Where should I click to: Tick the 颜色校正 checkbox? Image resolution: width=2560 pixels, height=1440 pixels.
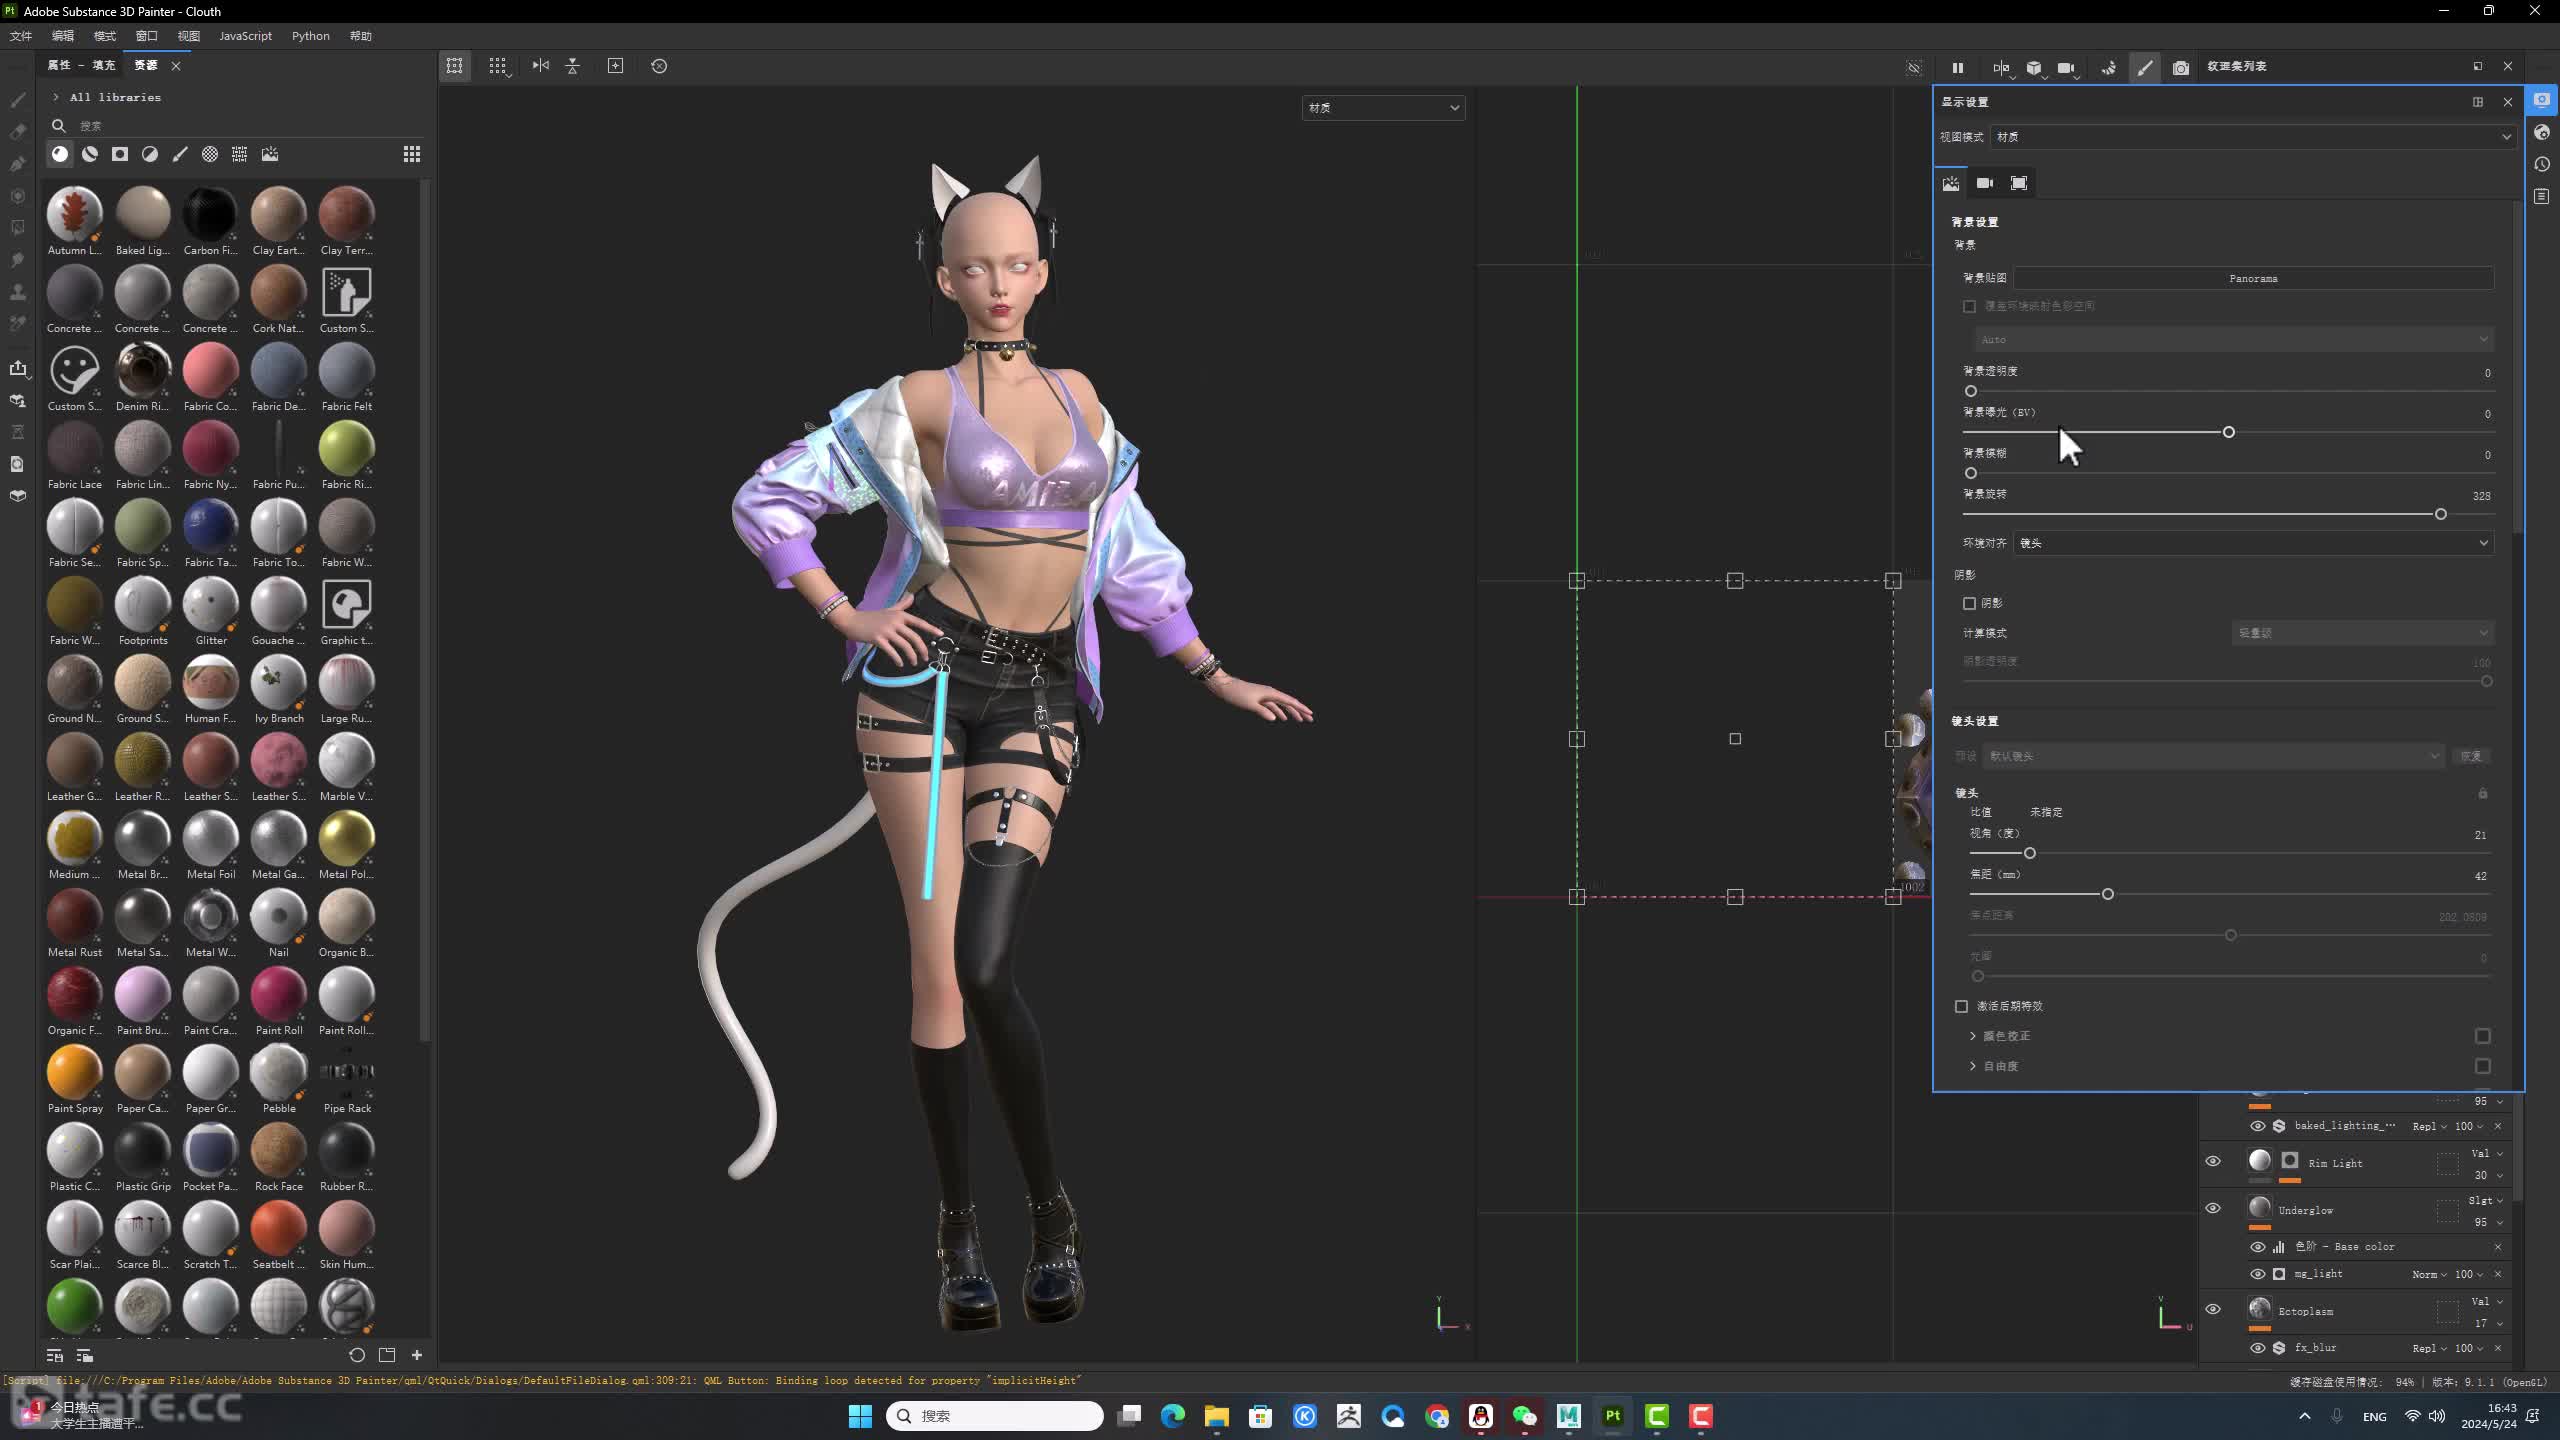pyautogui.click(x=2483, y=1036)
